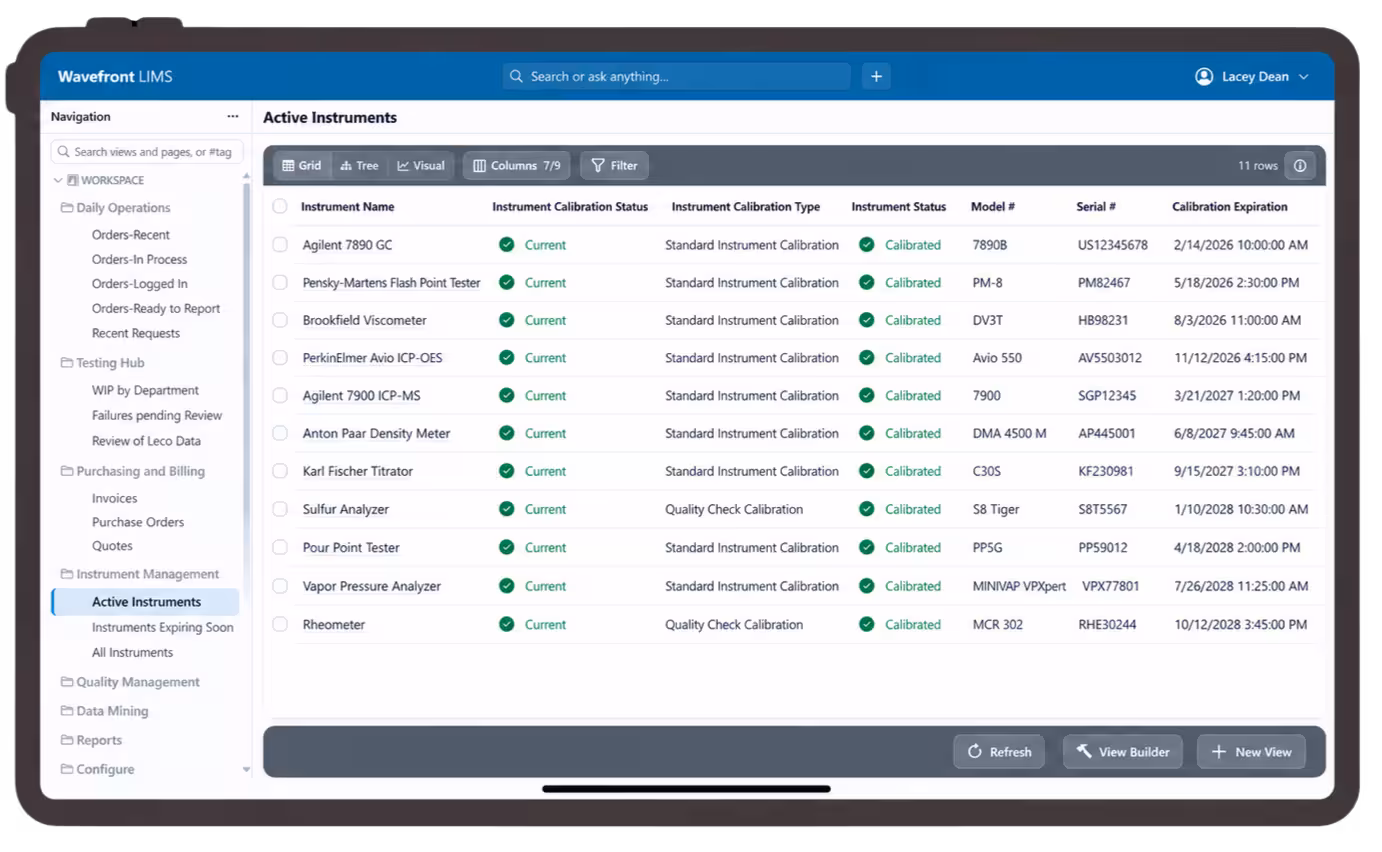Click the Search or ask anything field
This screenshot has height=852, width=1382.
(x=676, y=76)
